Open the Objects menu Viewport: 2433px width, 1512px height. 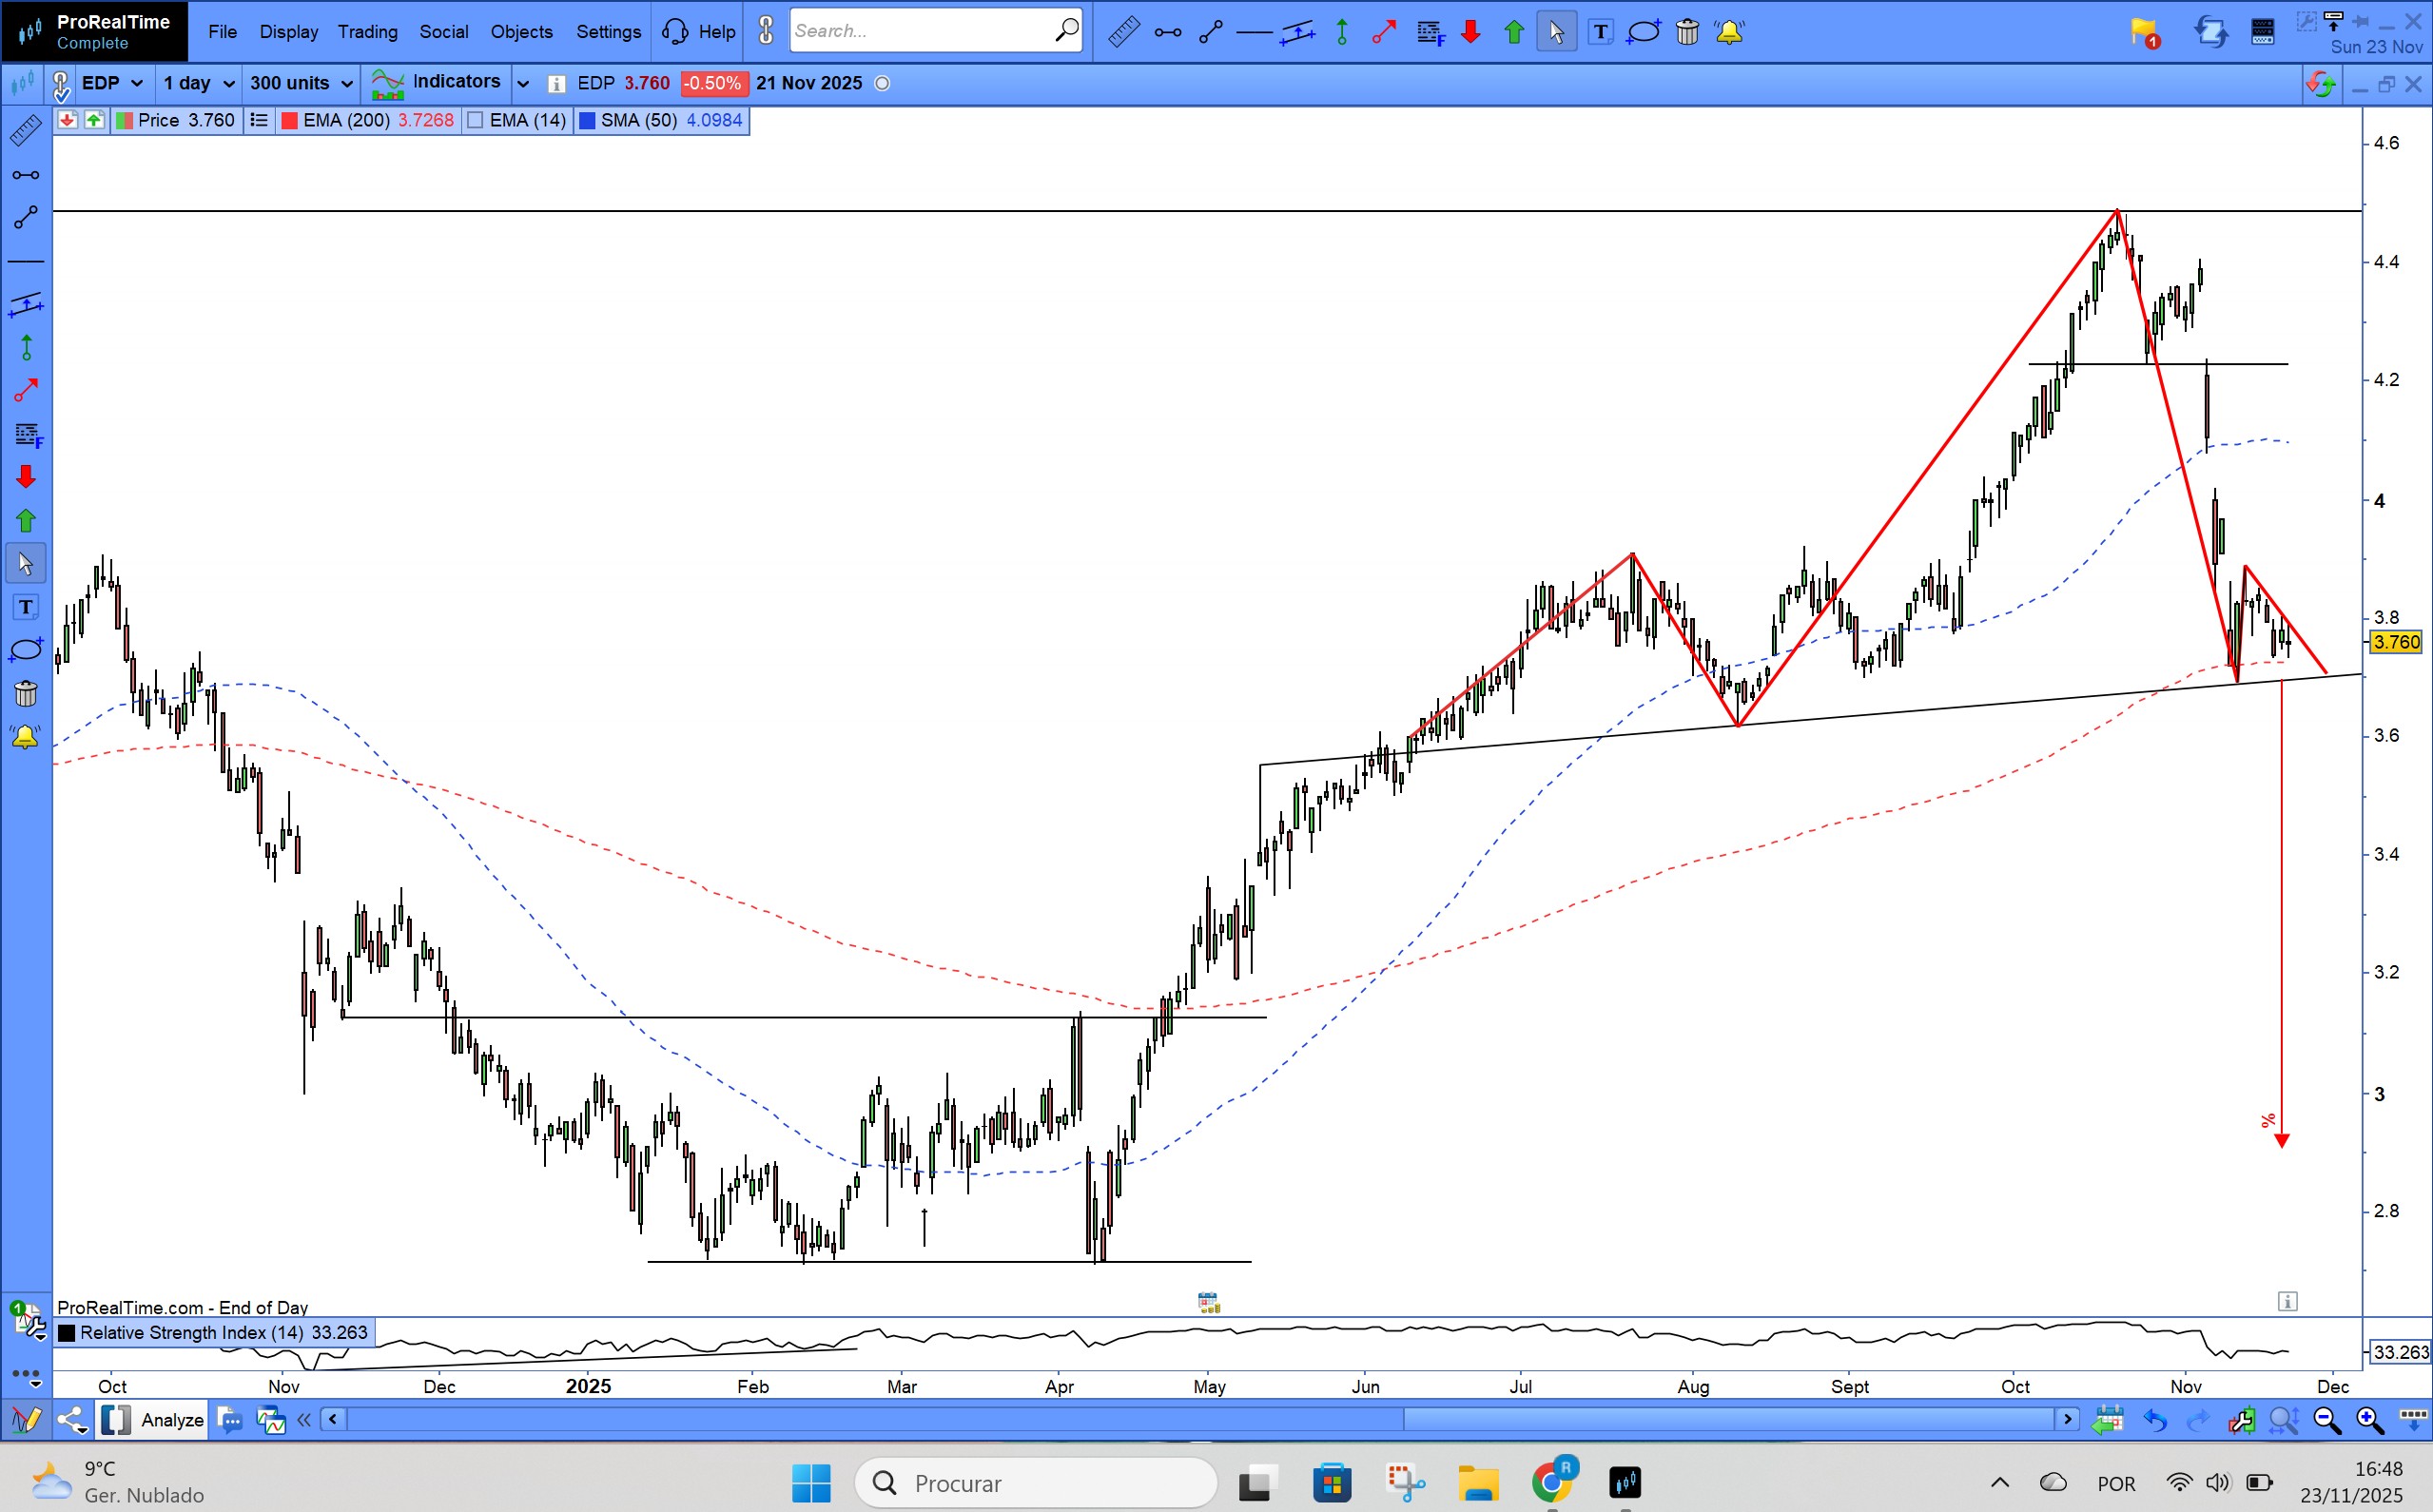click(x=521, y=32)
